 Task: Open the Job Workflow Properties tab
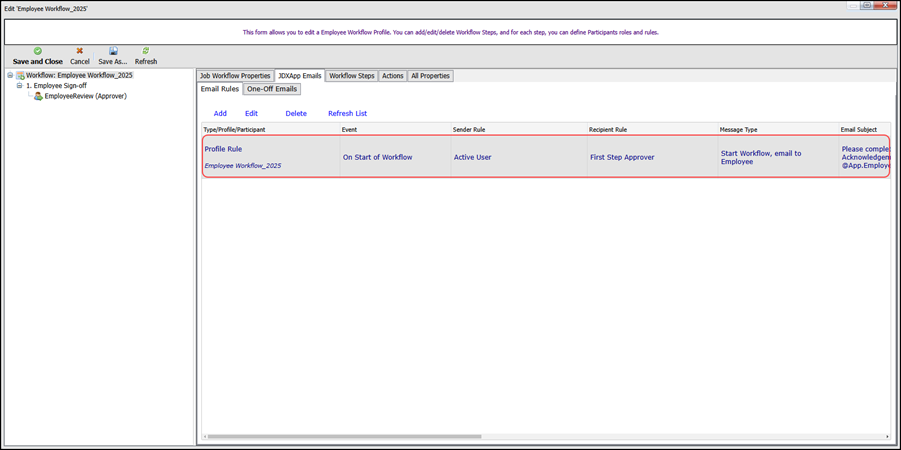tap(235, 76)
